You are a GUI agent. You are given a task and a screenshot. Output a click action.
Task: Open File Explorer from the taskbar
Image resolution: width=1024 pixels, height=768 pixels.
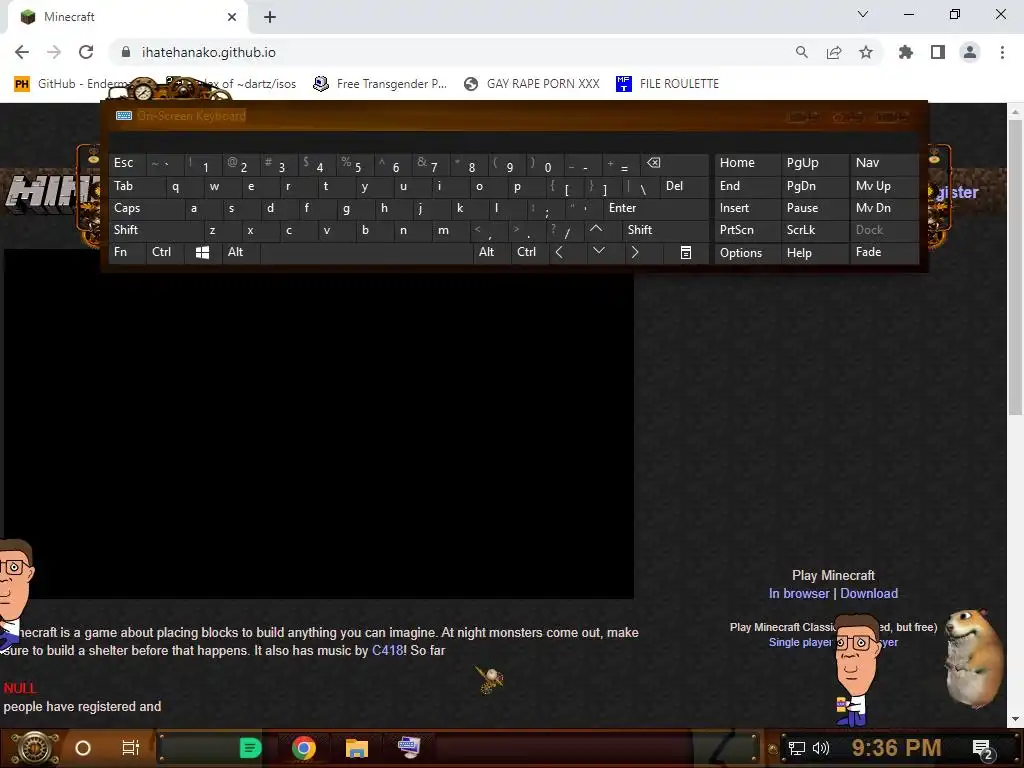pos(357,748)
